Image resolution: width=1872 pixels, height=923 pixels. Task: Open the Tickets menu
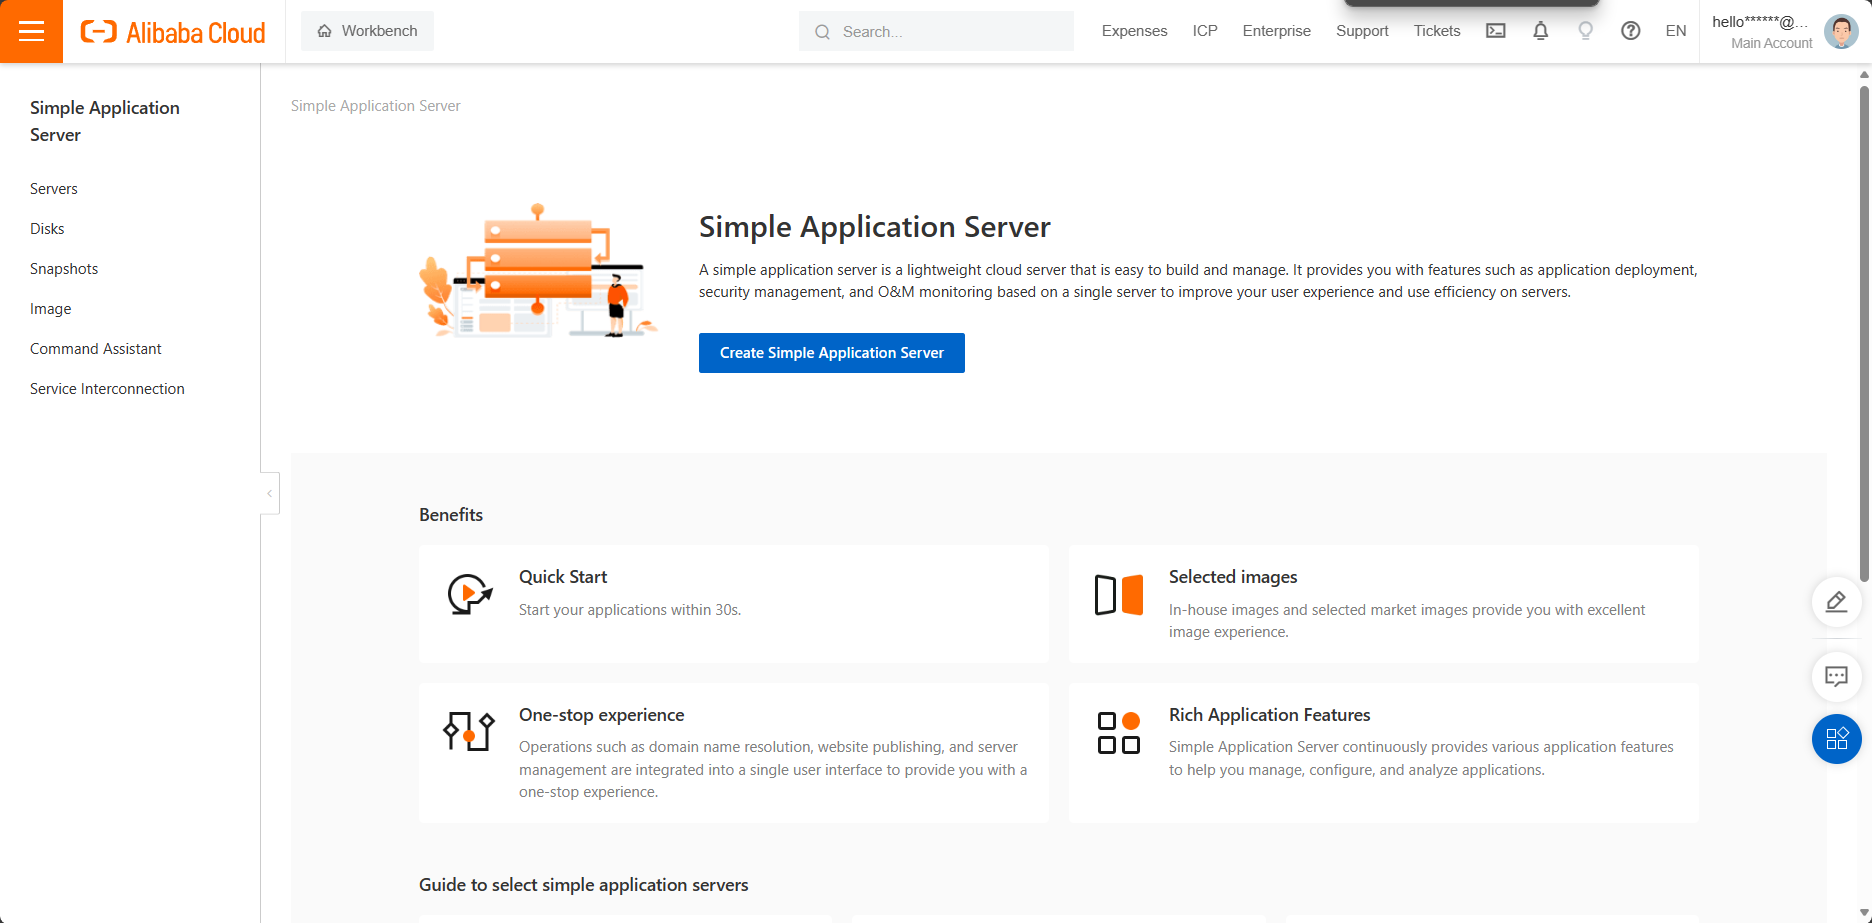[x=1437, y=31]
